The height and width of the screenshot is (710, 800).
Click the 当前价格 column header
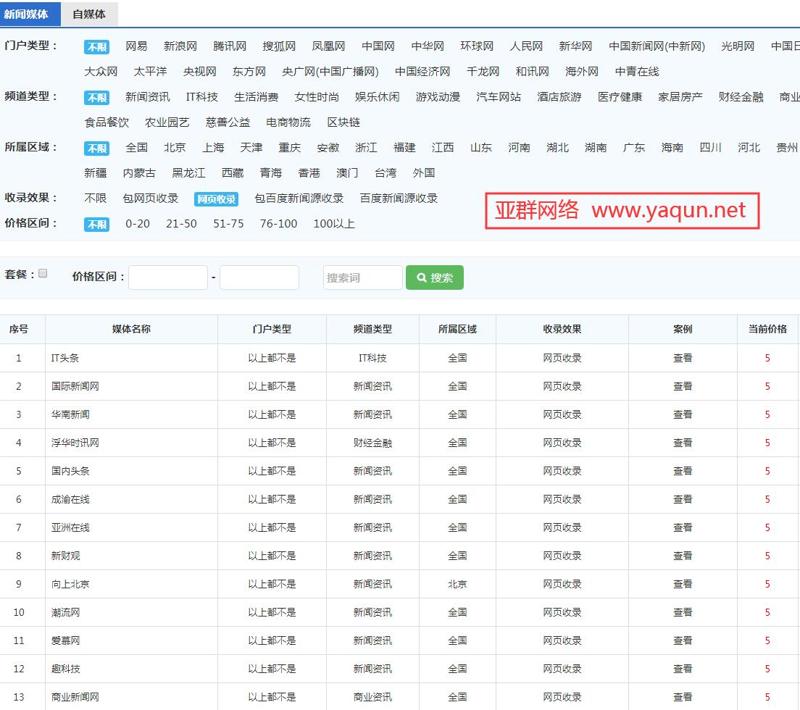click(x=767, y=329)
